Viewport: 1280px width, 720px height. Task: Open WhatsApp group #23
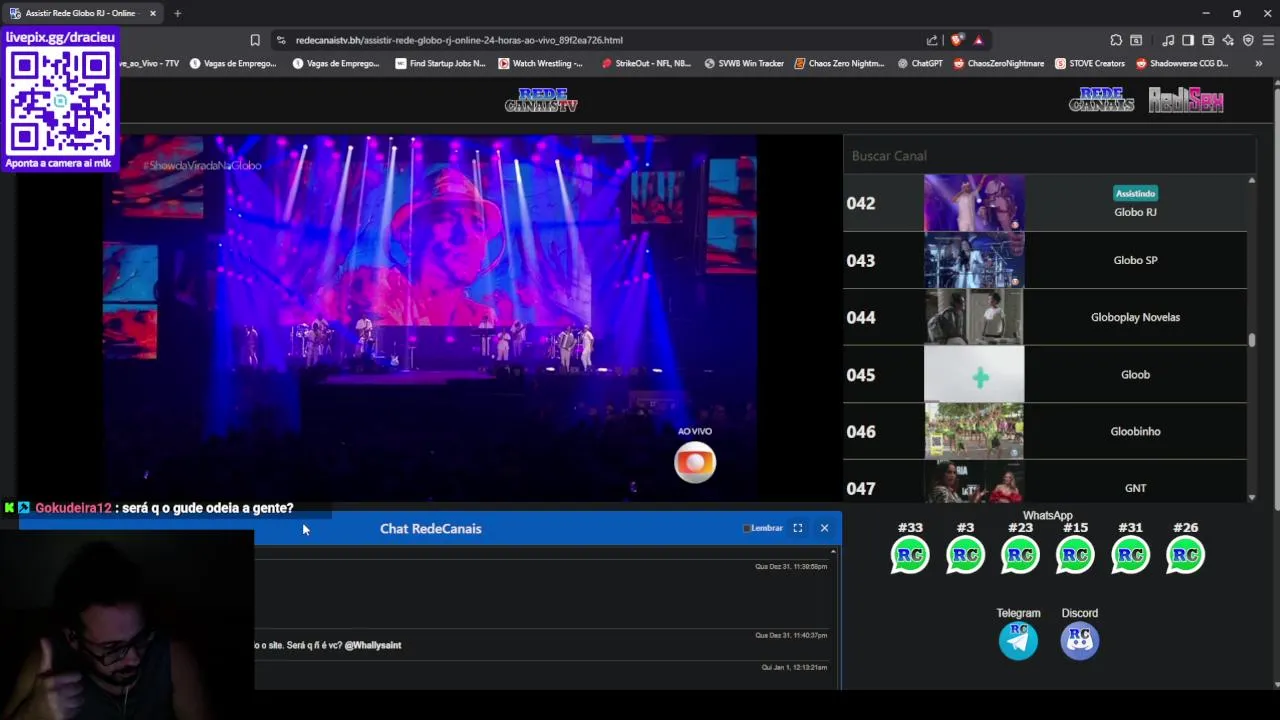pos(1020,555)
